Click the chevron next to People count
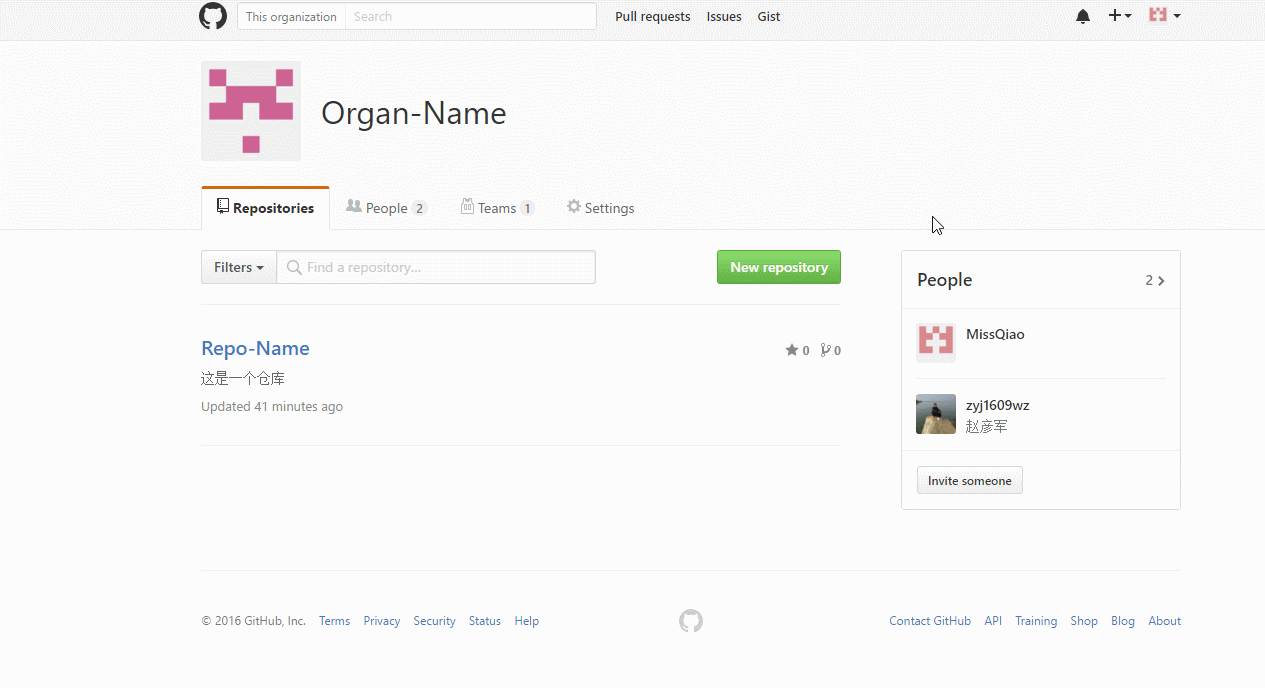The image size is (1265, 688). 1161,281
